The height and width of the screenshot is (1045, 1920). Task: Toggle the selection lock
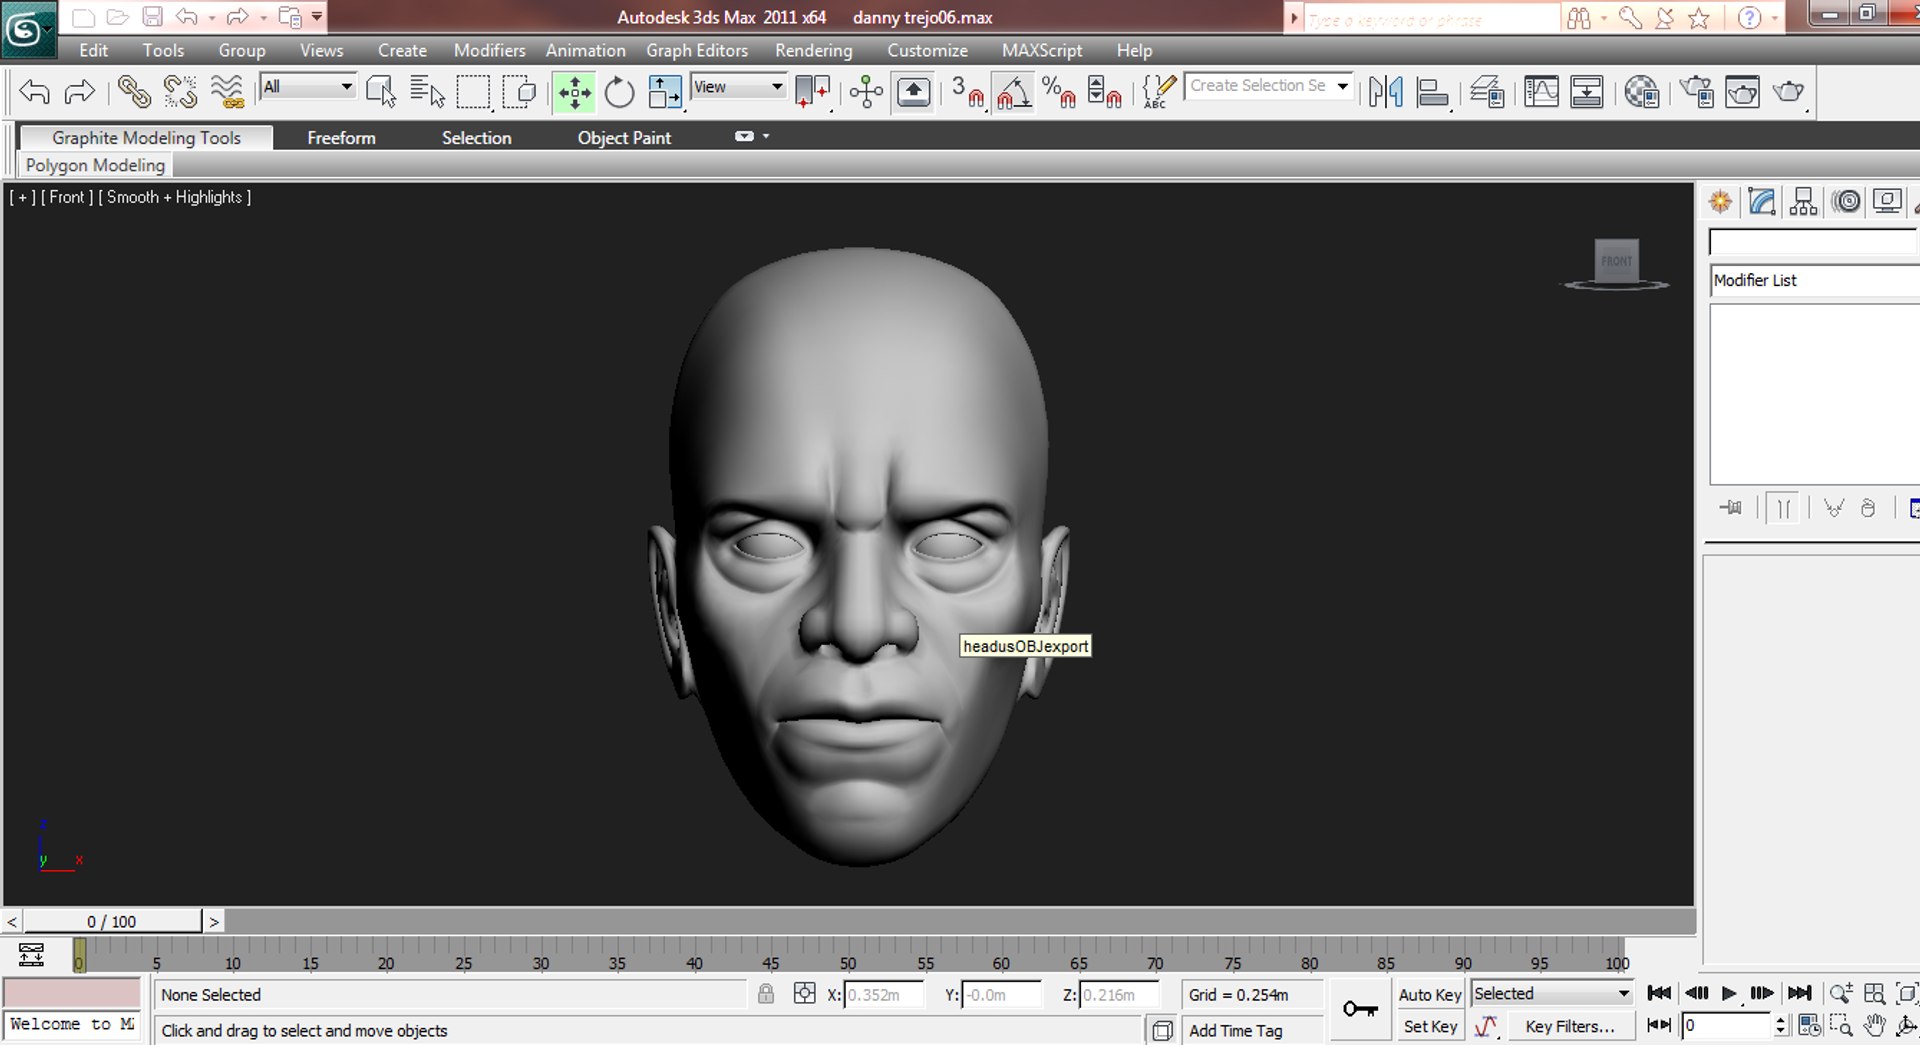766,993
